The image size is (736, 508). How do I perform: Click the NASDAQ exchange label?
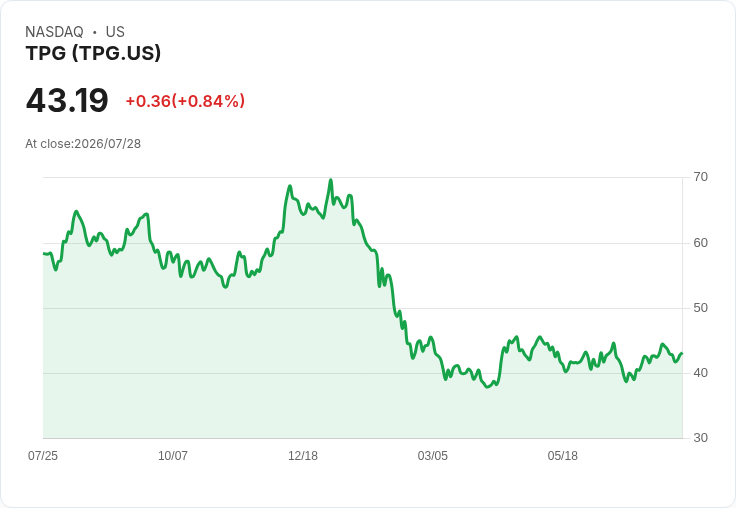click(x=54, y=32)
